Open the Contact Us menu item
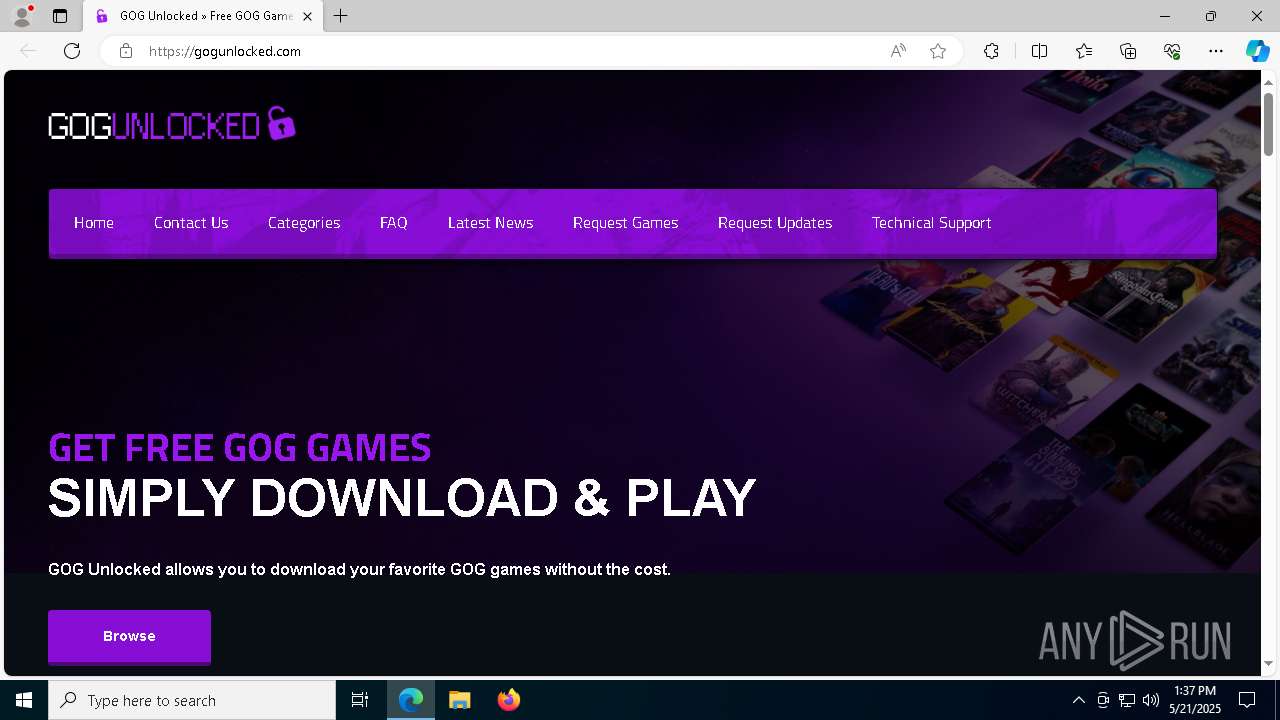 (x=191, y=223)
